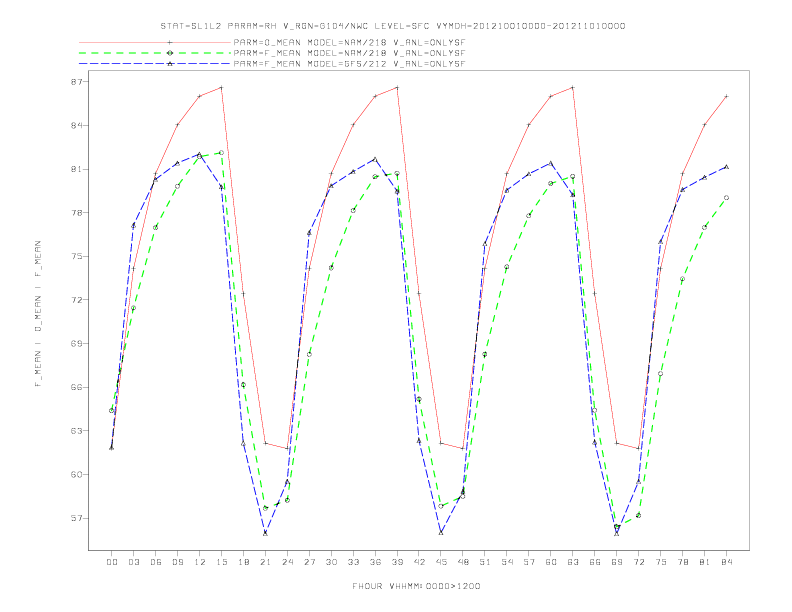The image size is (792, 612).
Task: Click y-axis tick label 75
Action: [76, 257]
